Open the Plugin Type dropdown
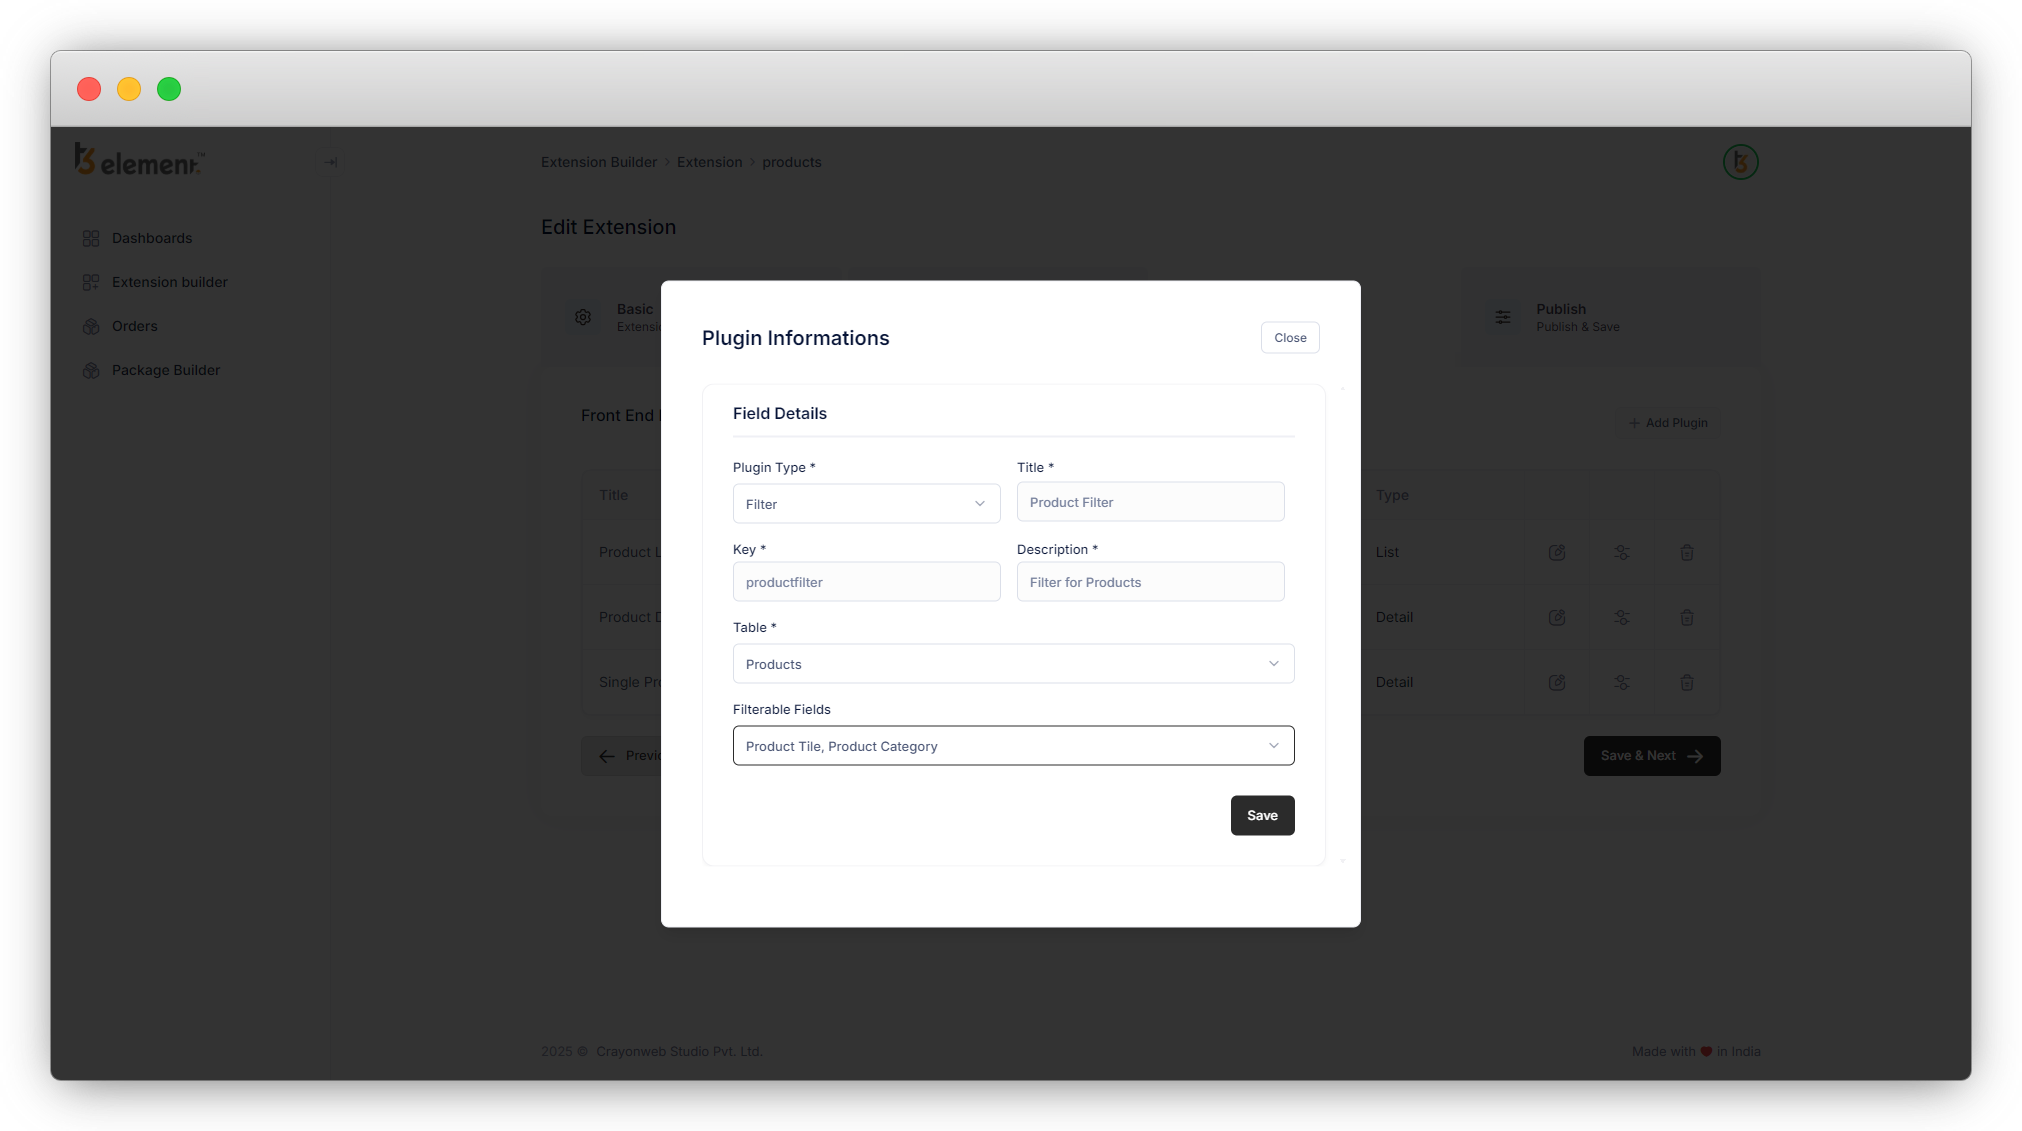The height and width of the screenshot is (1131, 2022). [x=866, y=504]
